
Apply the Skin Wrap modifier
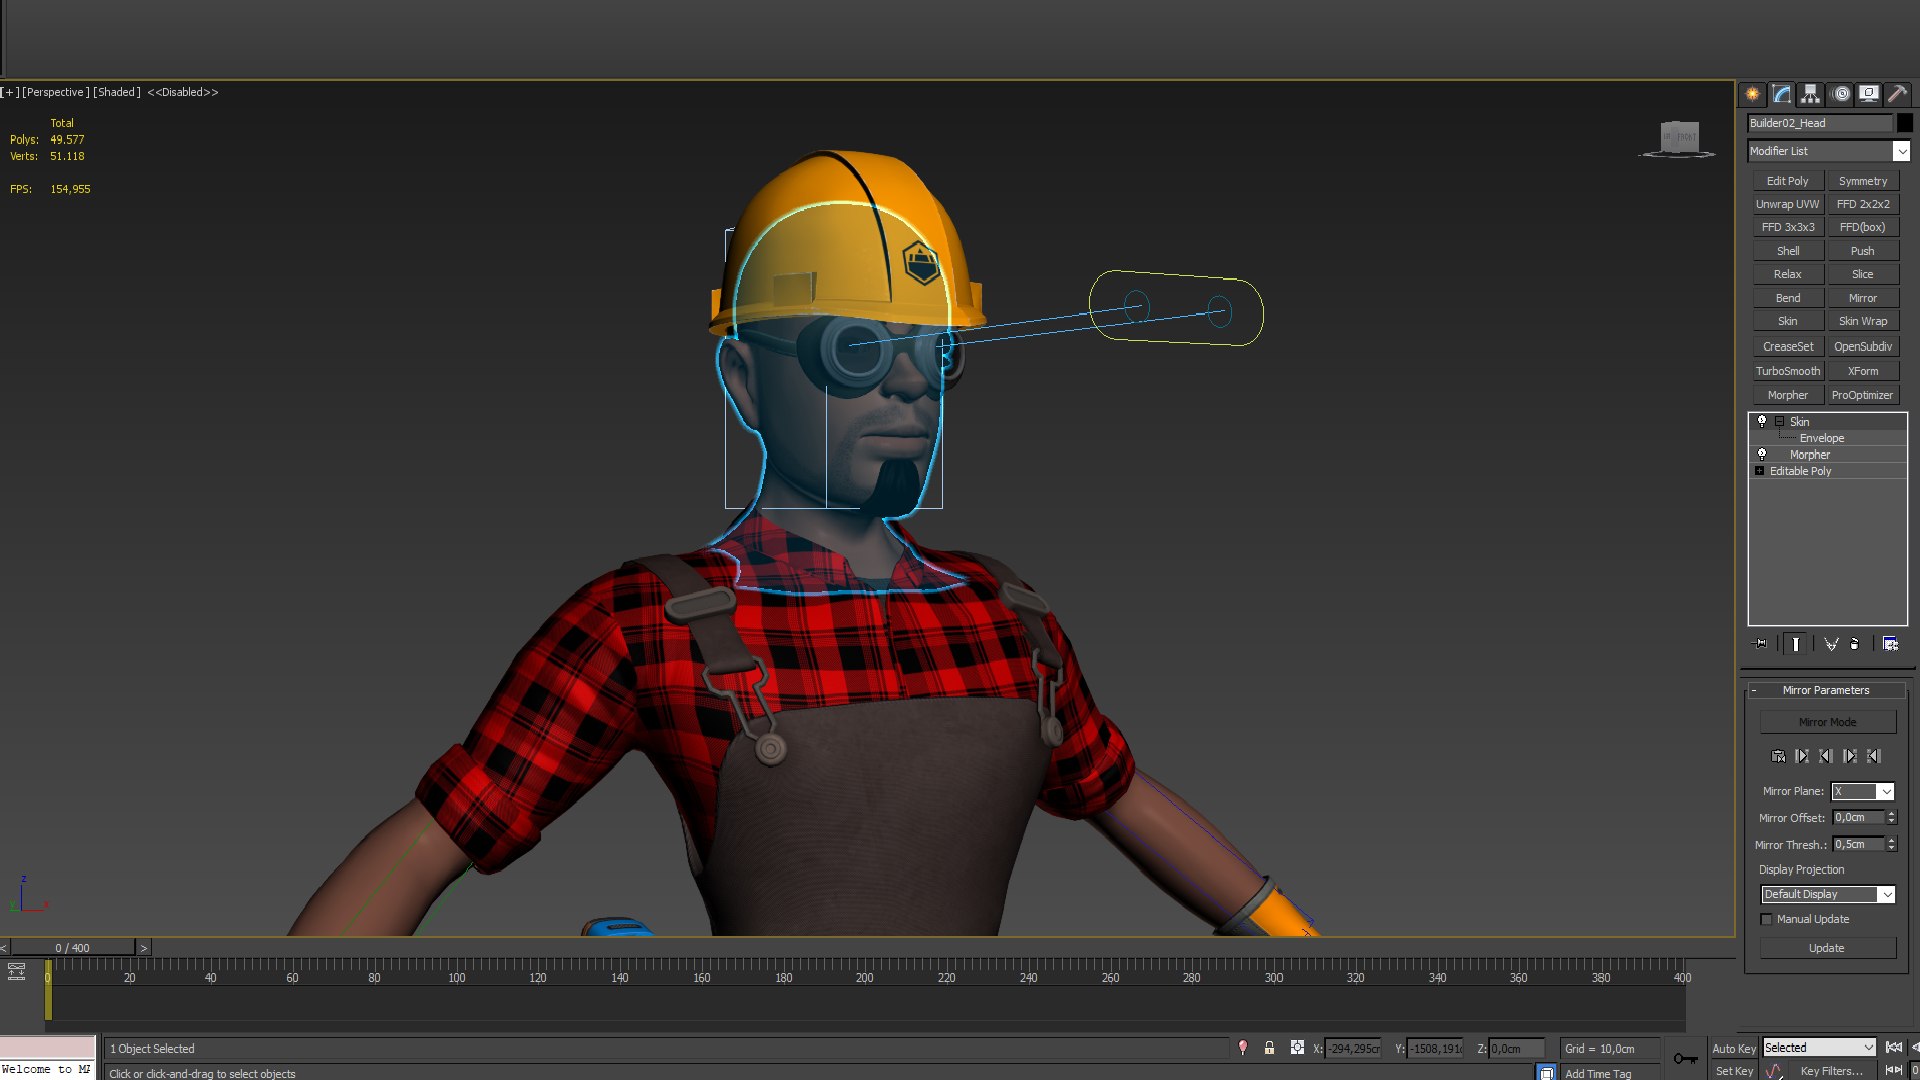pos(1862,321)
